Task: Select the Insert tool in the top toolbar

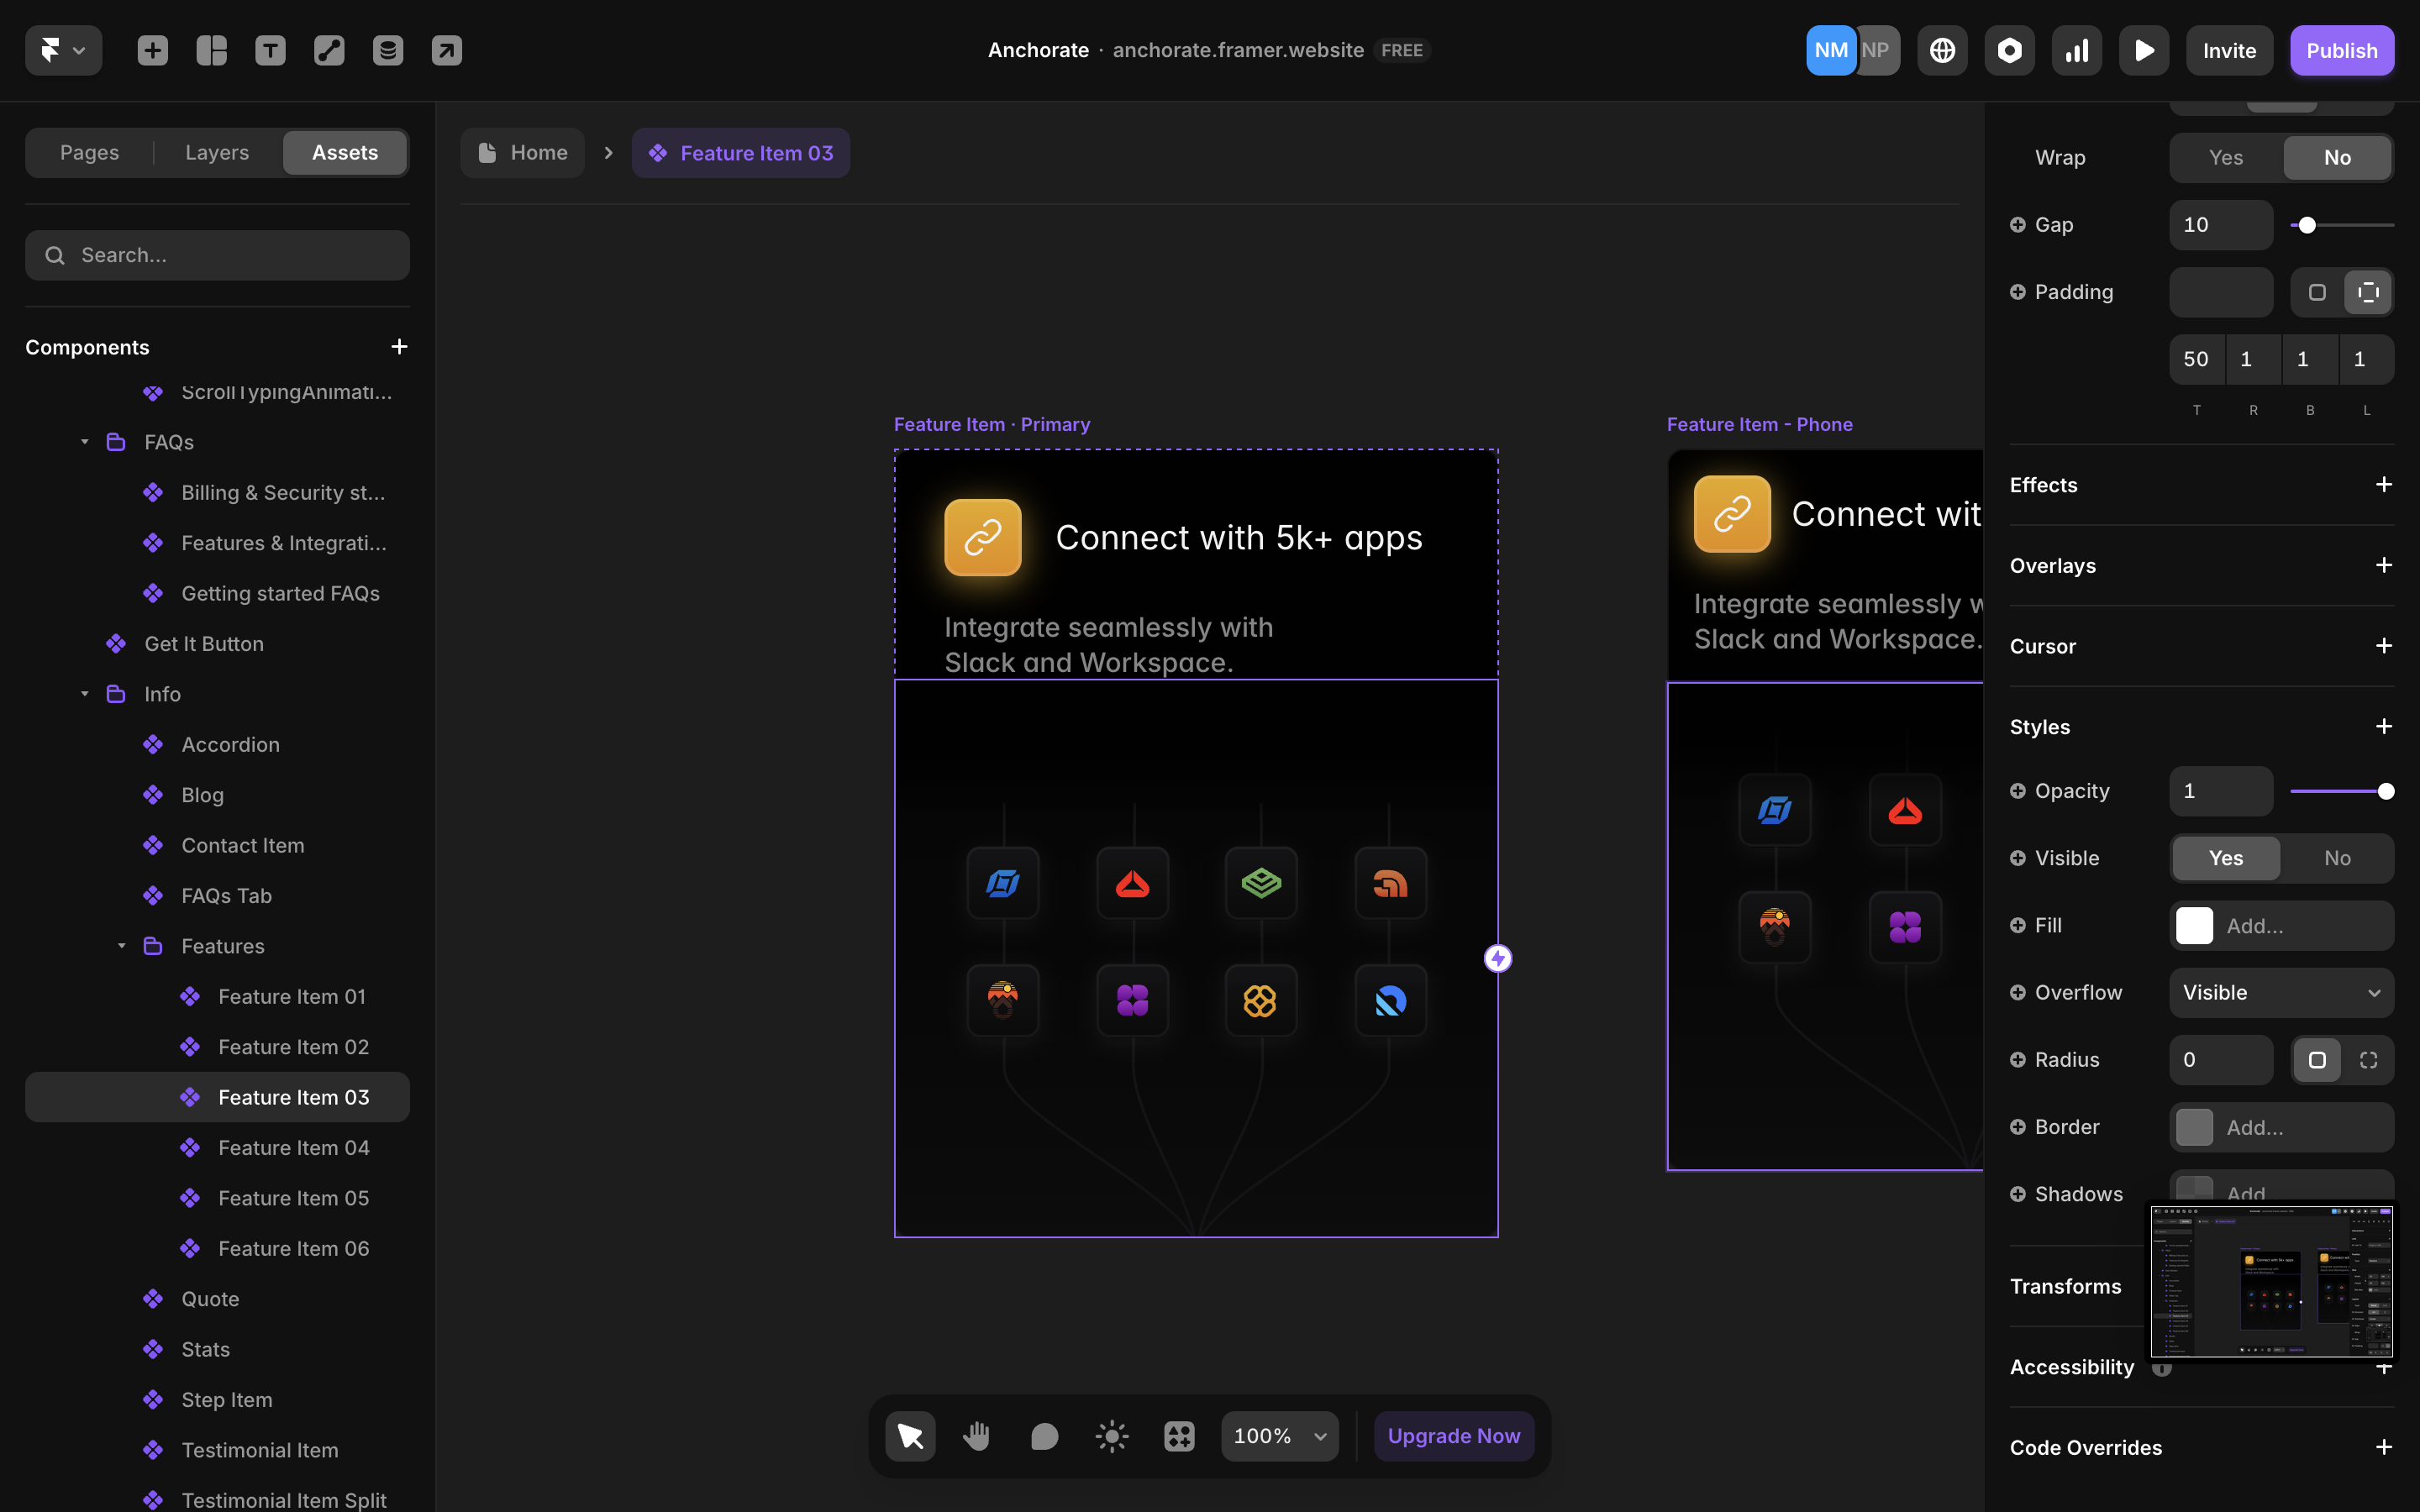Action: click(x=152, y=49)
